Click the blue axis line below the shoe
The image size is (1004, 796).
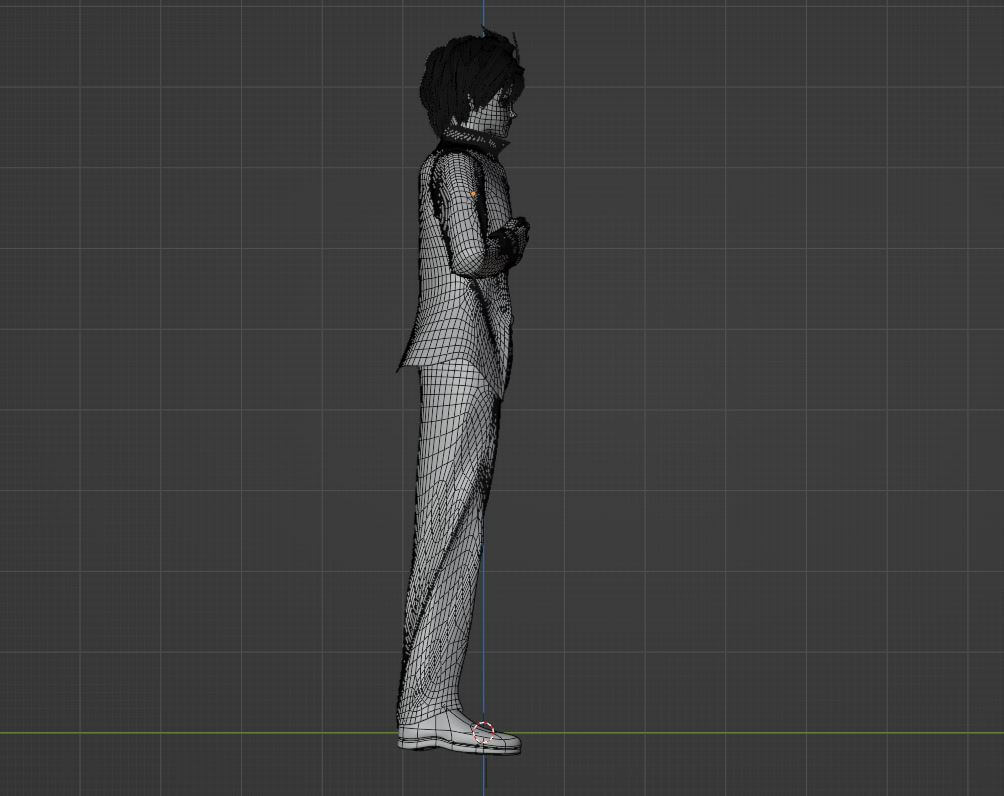click(x=484, y=775)
